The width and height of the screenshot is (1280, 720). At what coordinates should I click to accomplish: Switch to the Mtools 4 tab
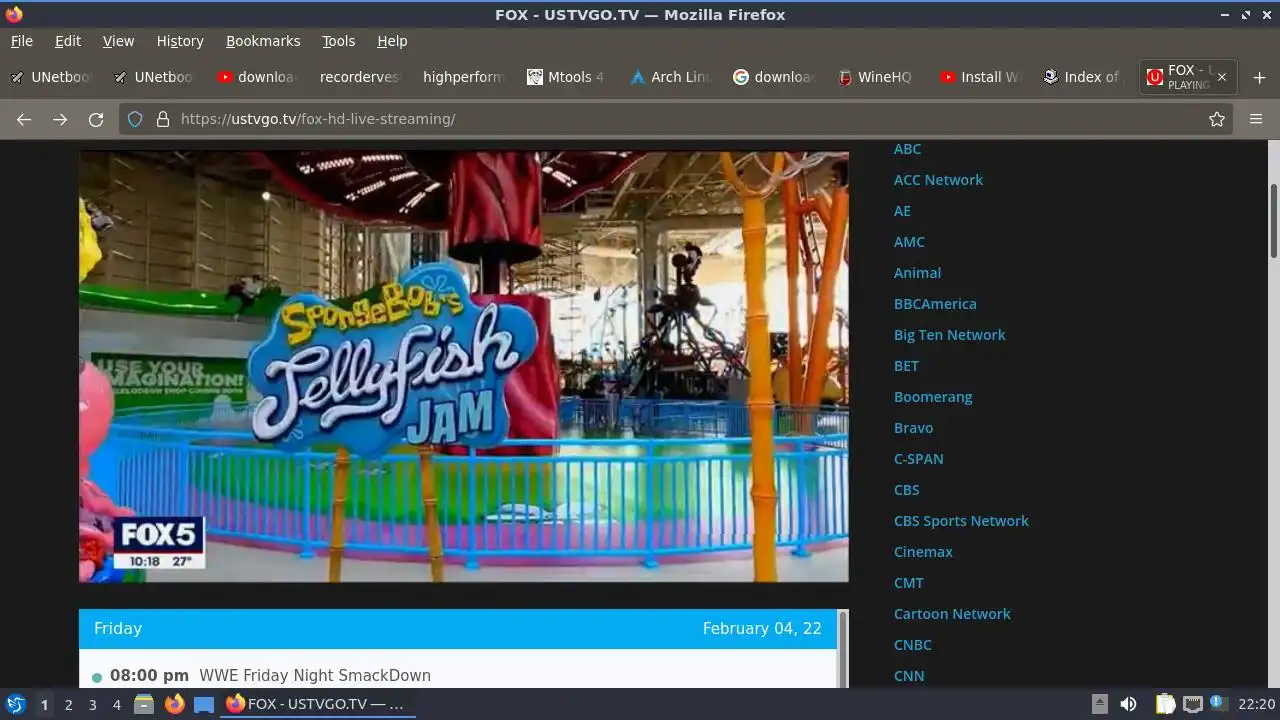(566, 77)
